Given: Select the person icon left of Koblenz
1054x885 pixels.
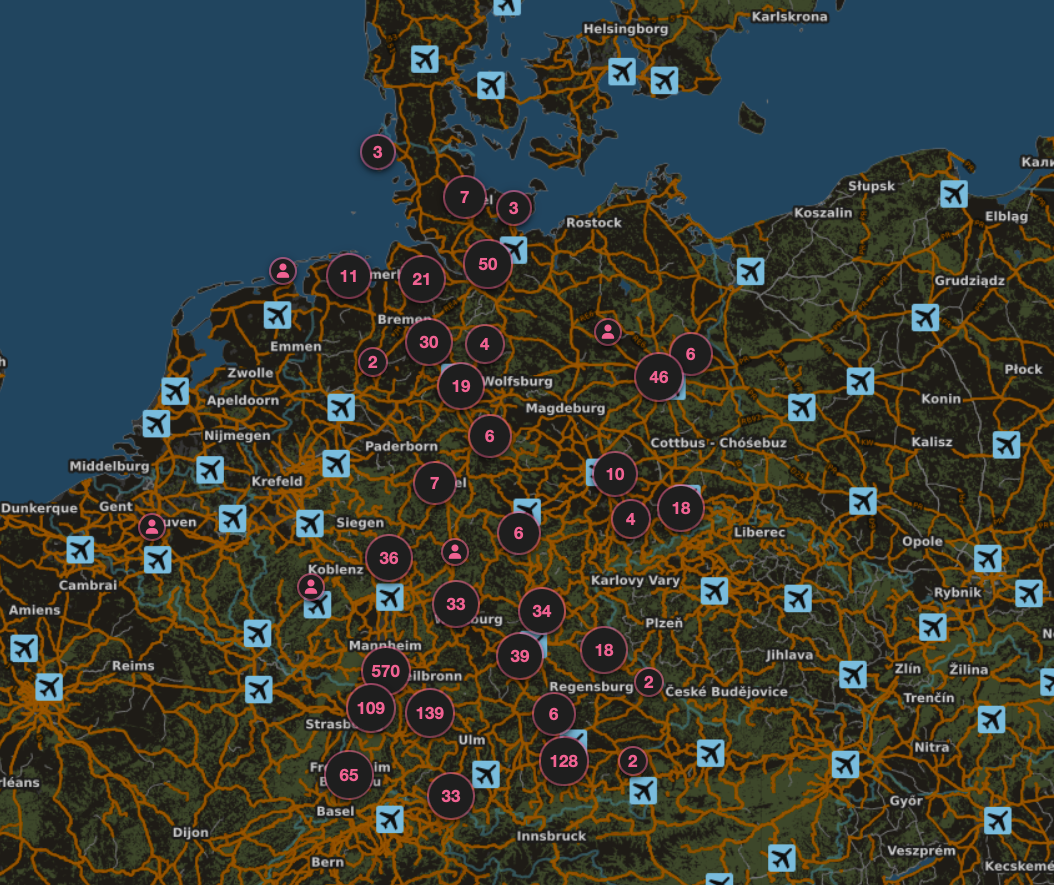Looking at the screenshot, I should pos(311,586).
